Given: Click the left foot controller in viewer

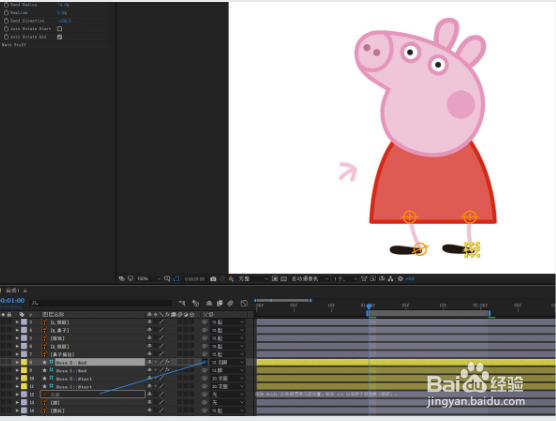Looking at the screenshot, I should [420, 249].
